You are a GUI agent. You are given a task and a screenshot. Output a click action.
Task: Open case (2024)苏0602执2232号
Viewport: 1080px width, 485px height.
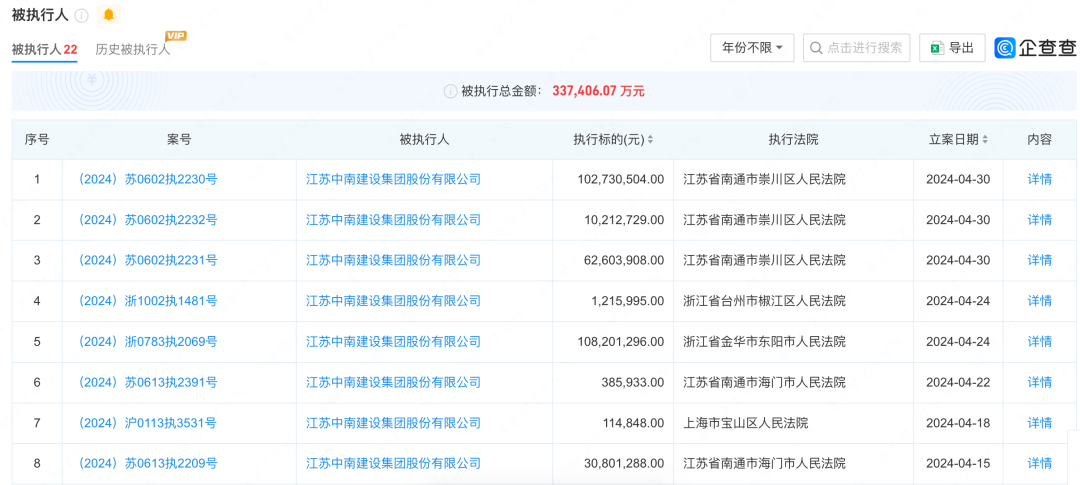(x=147, y=220)
